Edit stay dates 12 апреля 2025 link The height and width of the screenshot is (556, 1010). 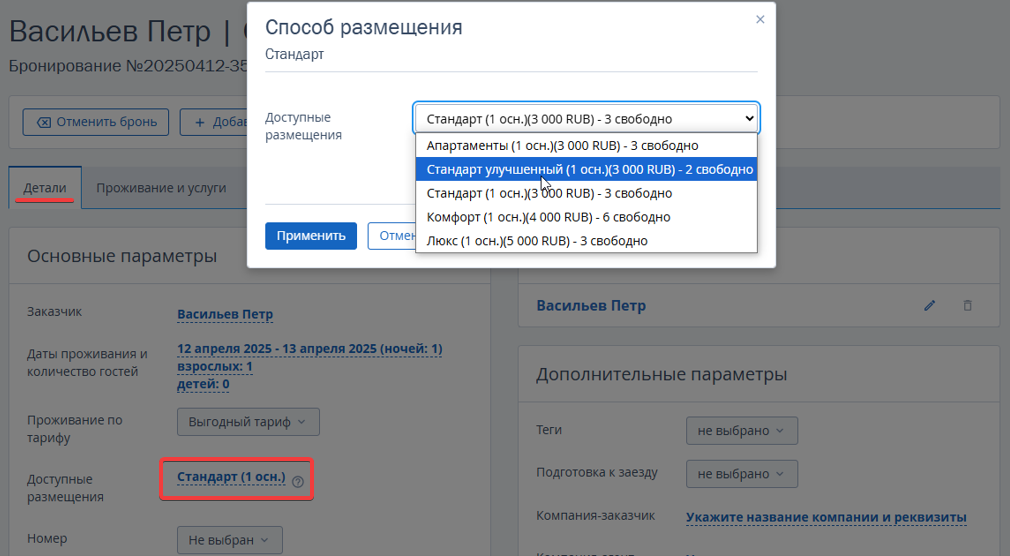[309, 349]
